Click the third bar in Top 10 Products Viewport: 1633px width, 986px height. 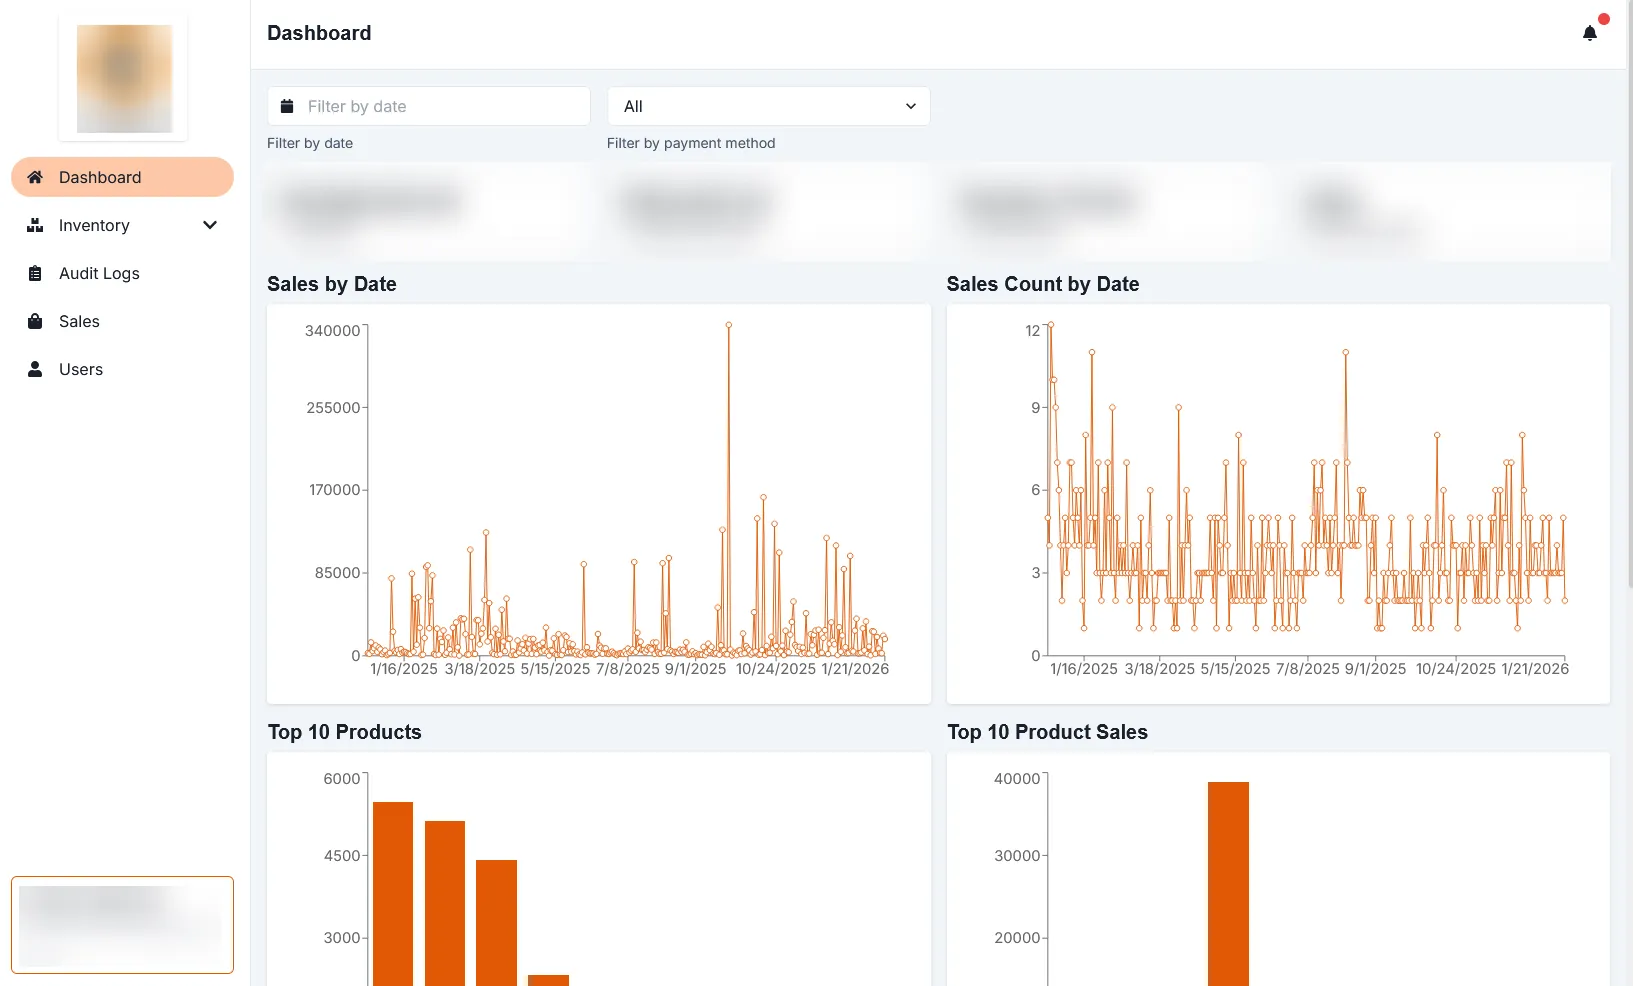pos(496,923)
